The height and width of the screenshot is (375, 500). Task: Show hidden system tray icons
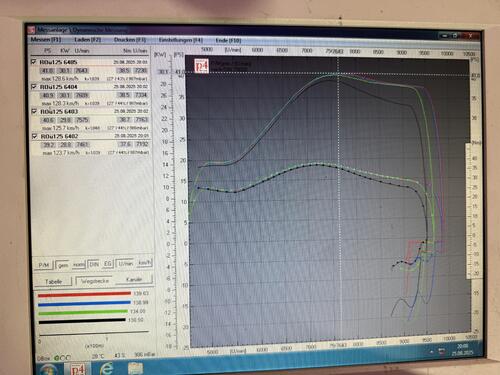(x=432, y=351)
